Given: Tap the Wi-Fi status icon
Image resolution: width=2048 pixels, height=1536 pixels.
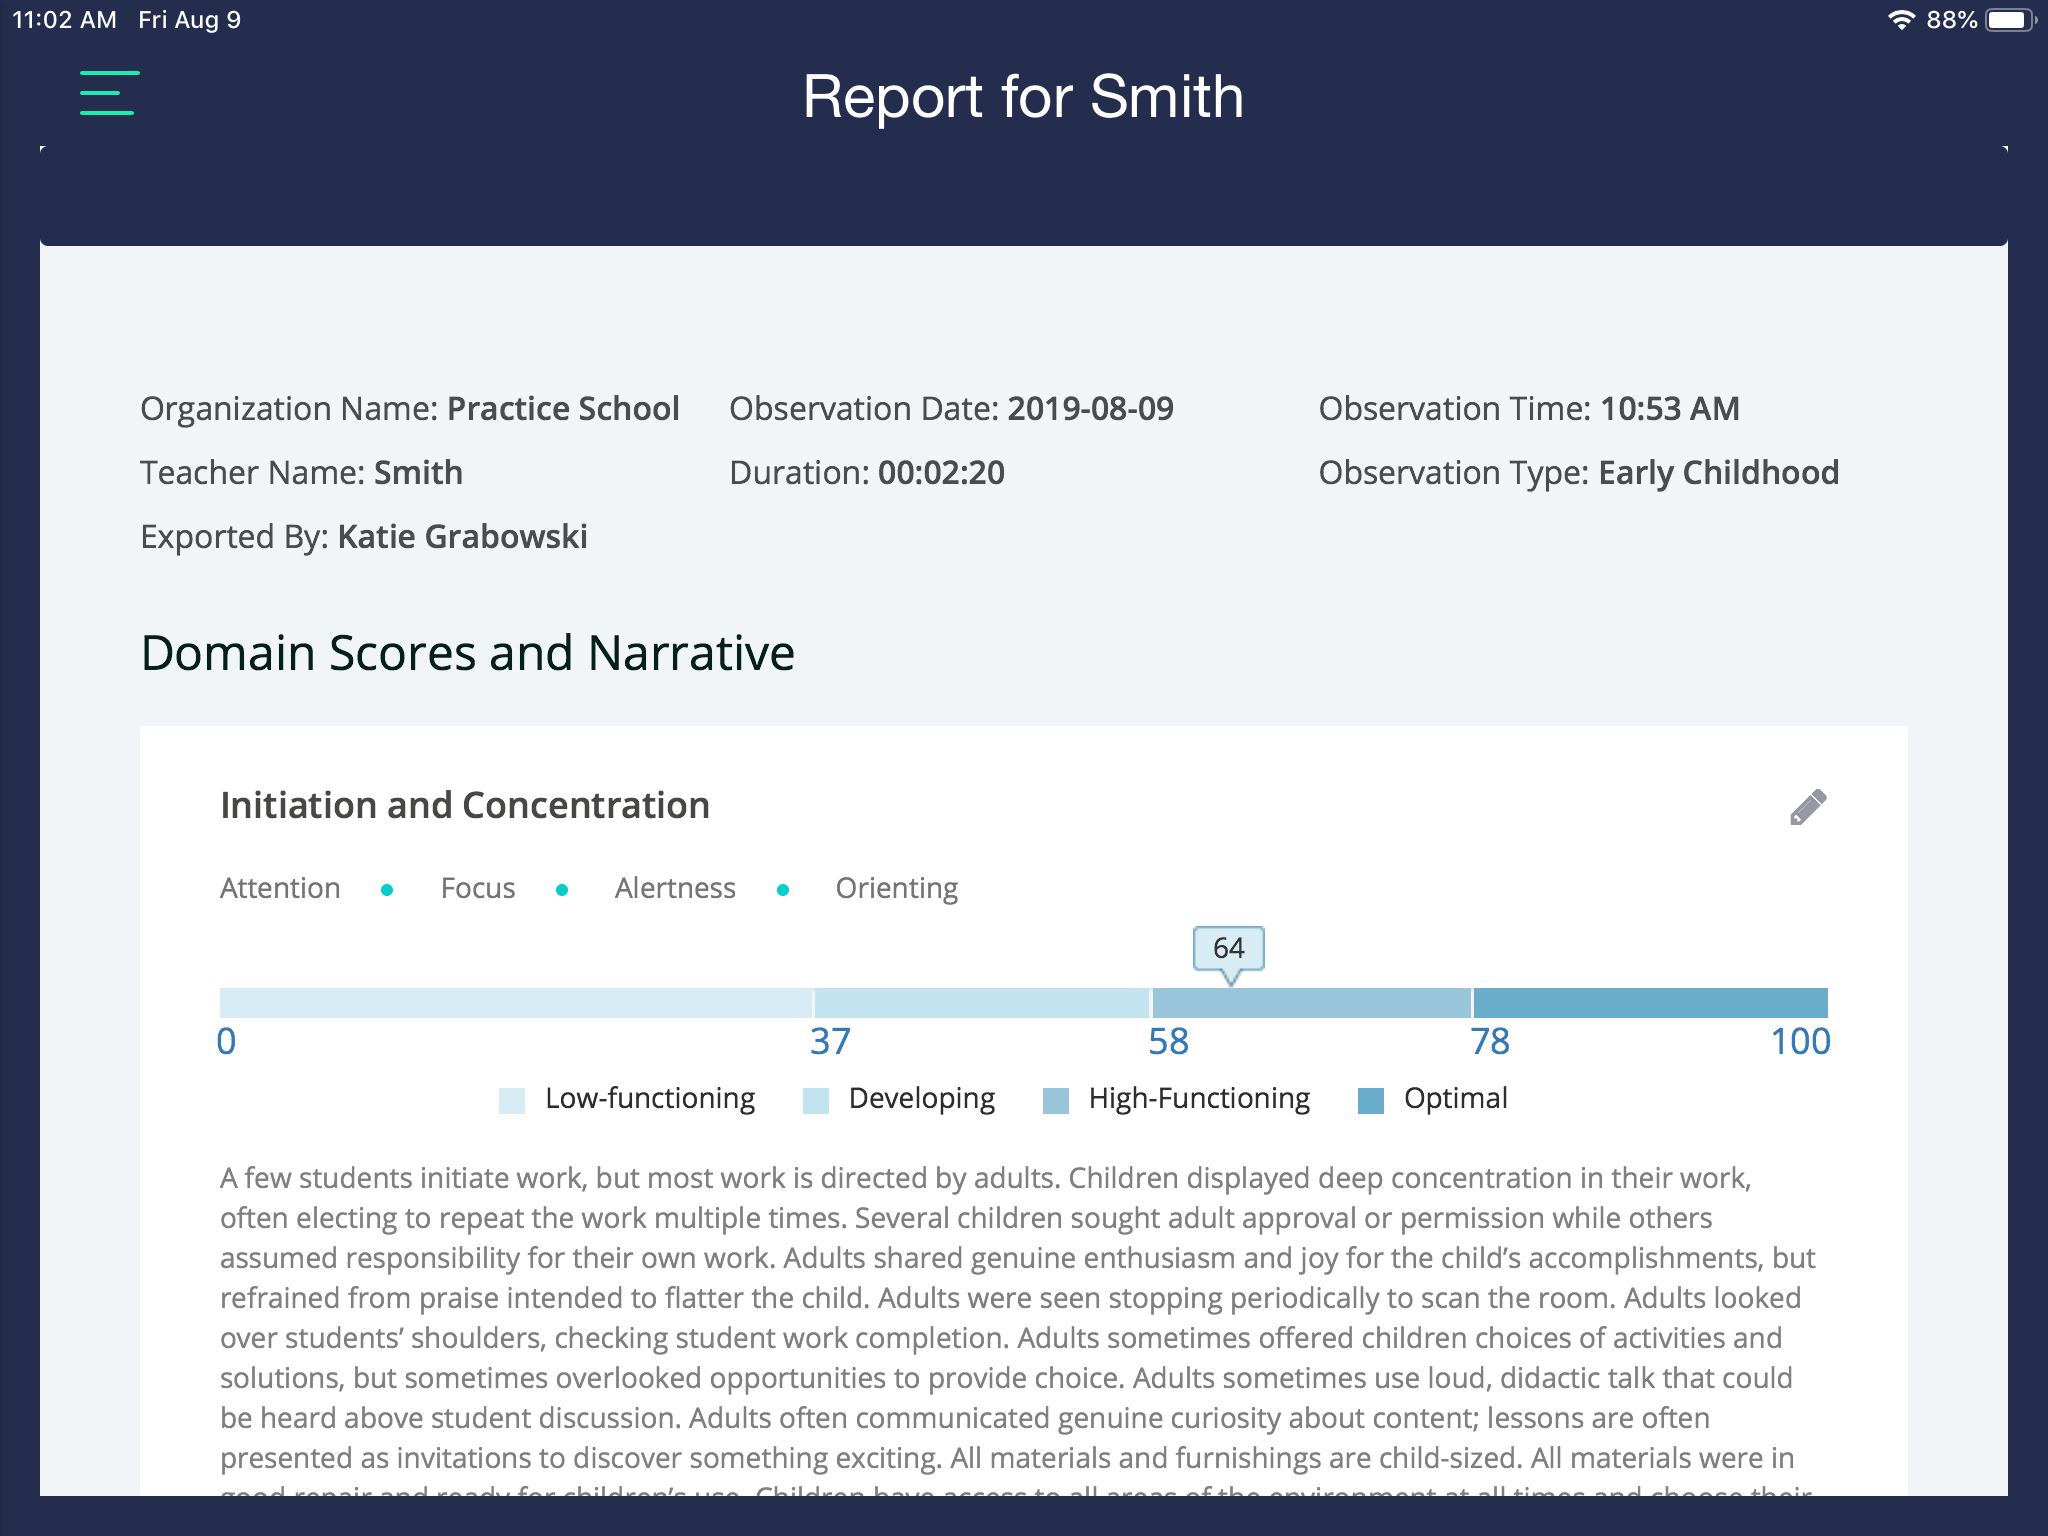Looking at the screenshot, I should pyautogui.click(x=1900, y=20).
